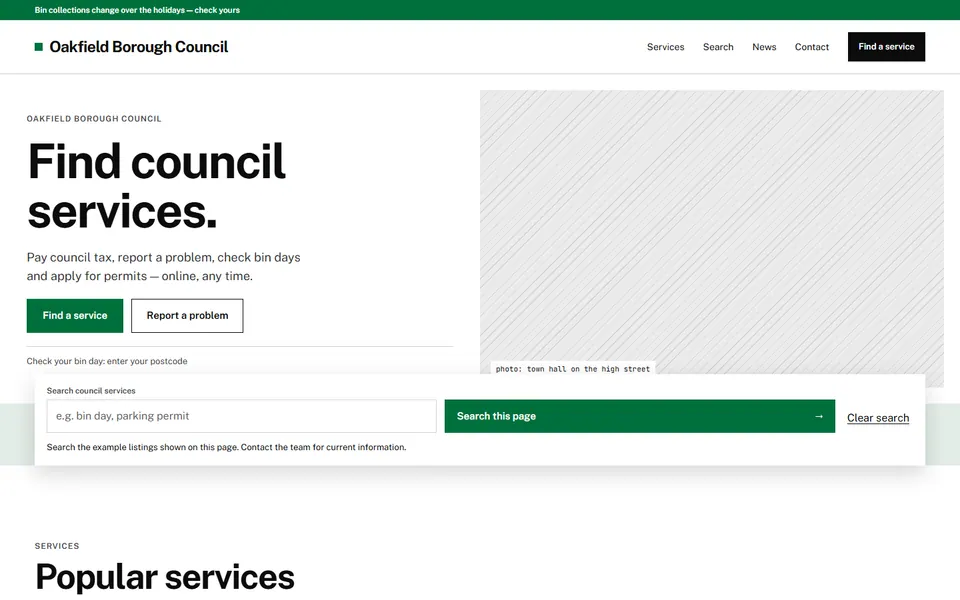960x600 pixels.
Task: Click the green Find a service hero button
Action: click(75, 316)
